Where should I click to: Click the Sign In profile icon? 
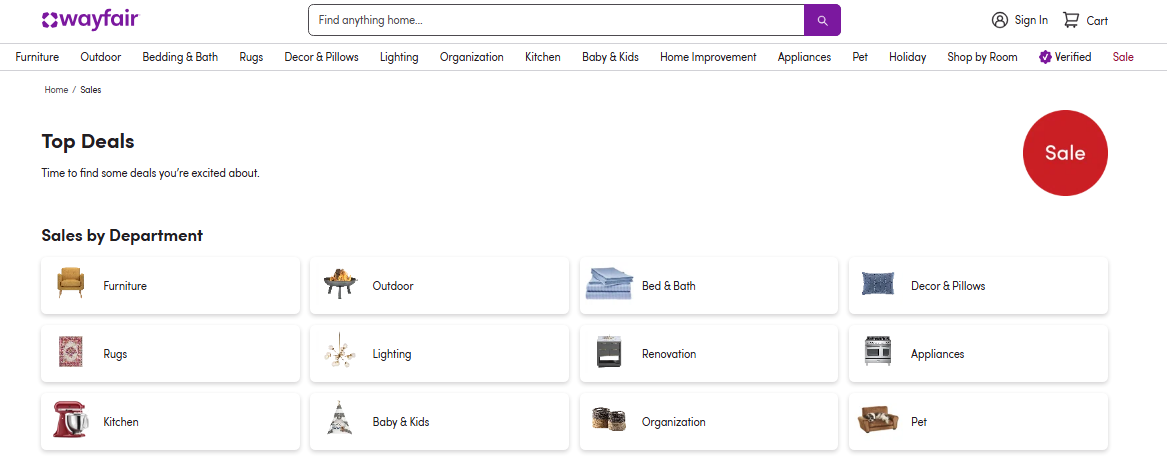pyautogui.click(x=1000, y=20)
